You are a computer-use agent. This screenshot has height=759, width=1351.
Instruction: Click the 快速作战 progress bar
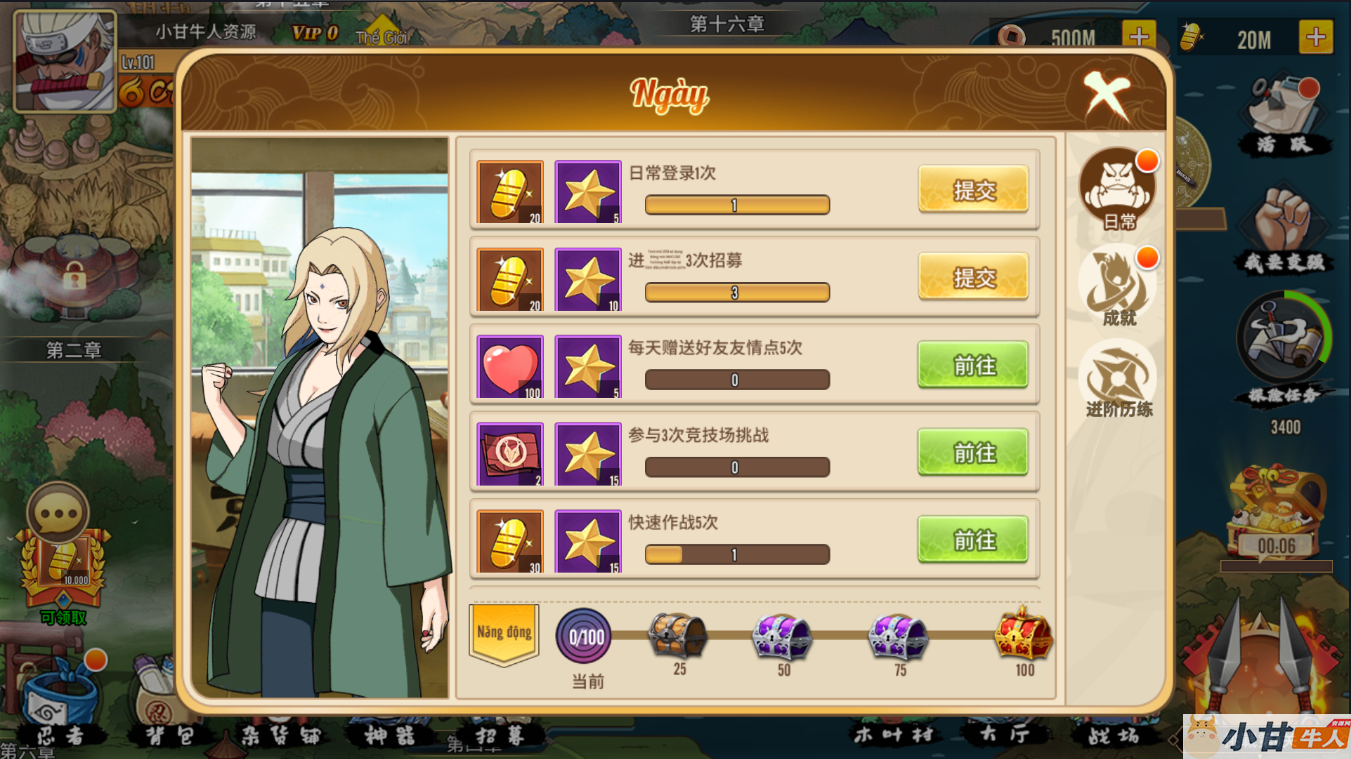737,555
